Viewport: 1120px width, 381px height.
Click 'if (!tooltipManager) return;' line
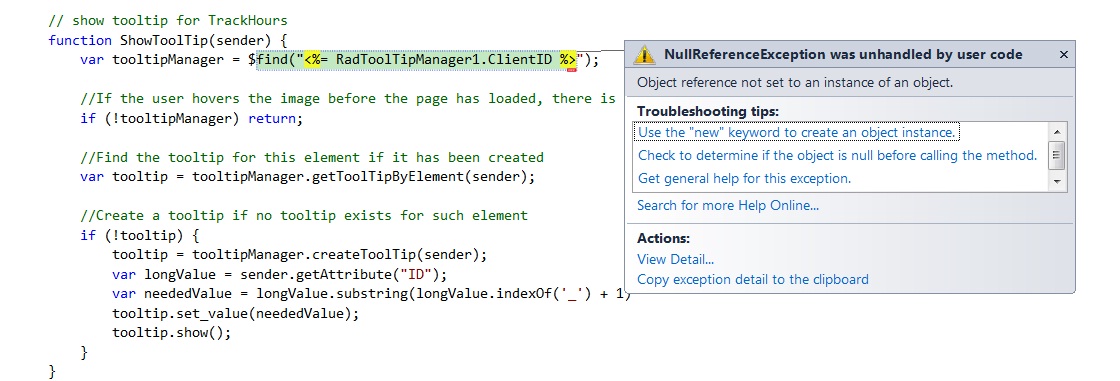point(191,118)
